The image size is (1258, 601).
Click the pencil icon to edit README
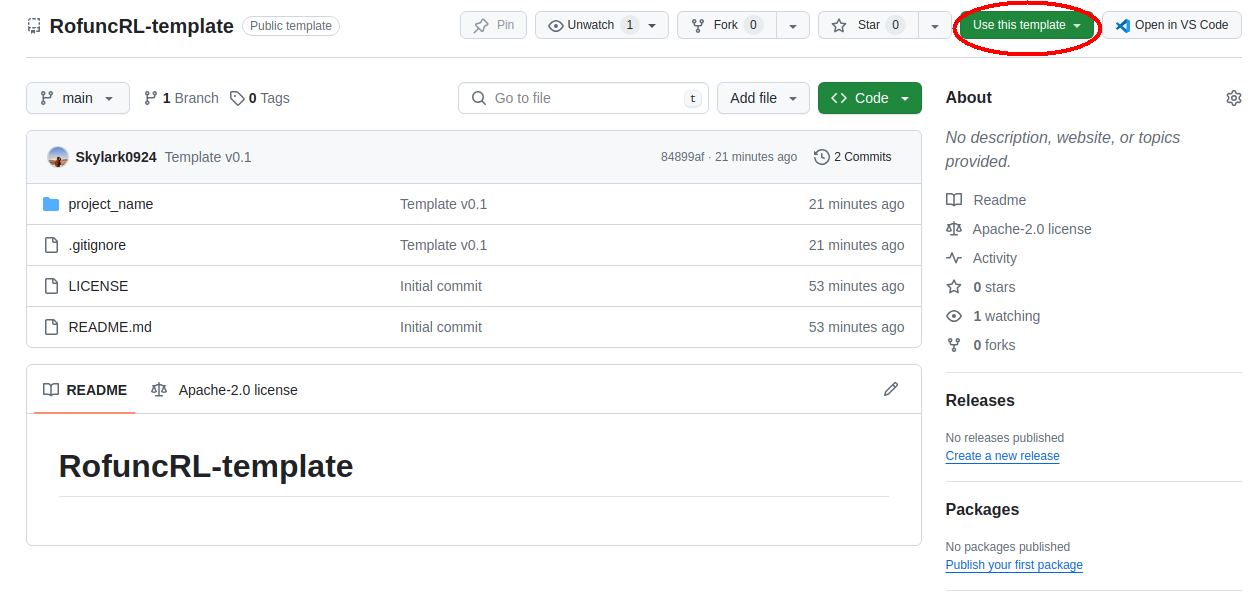pos(891,389)
